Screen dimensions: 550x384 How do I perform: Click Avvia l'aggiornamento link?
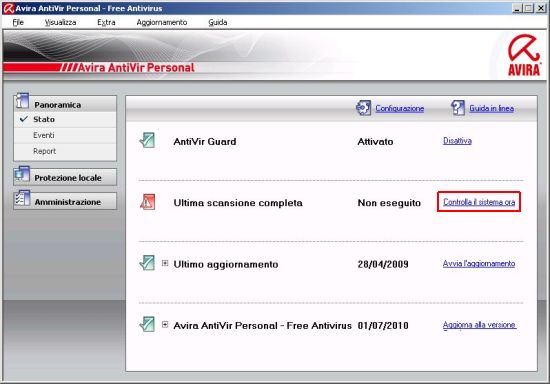(x=479, y=264)
